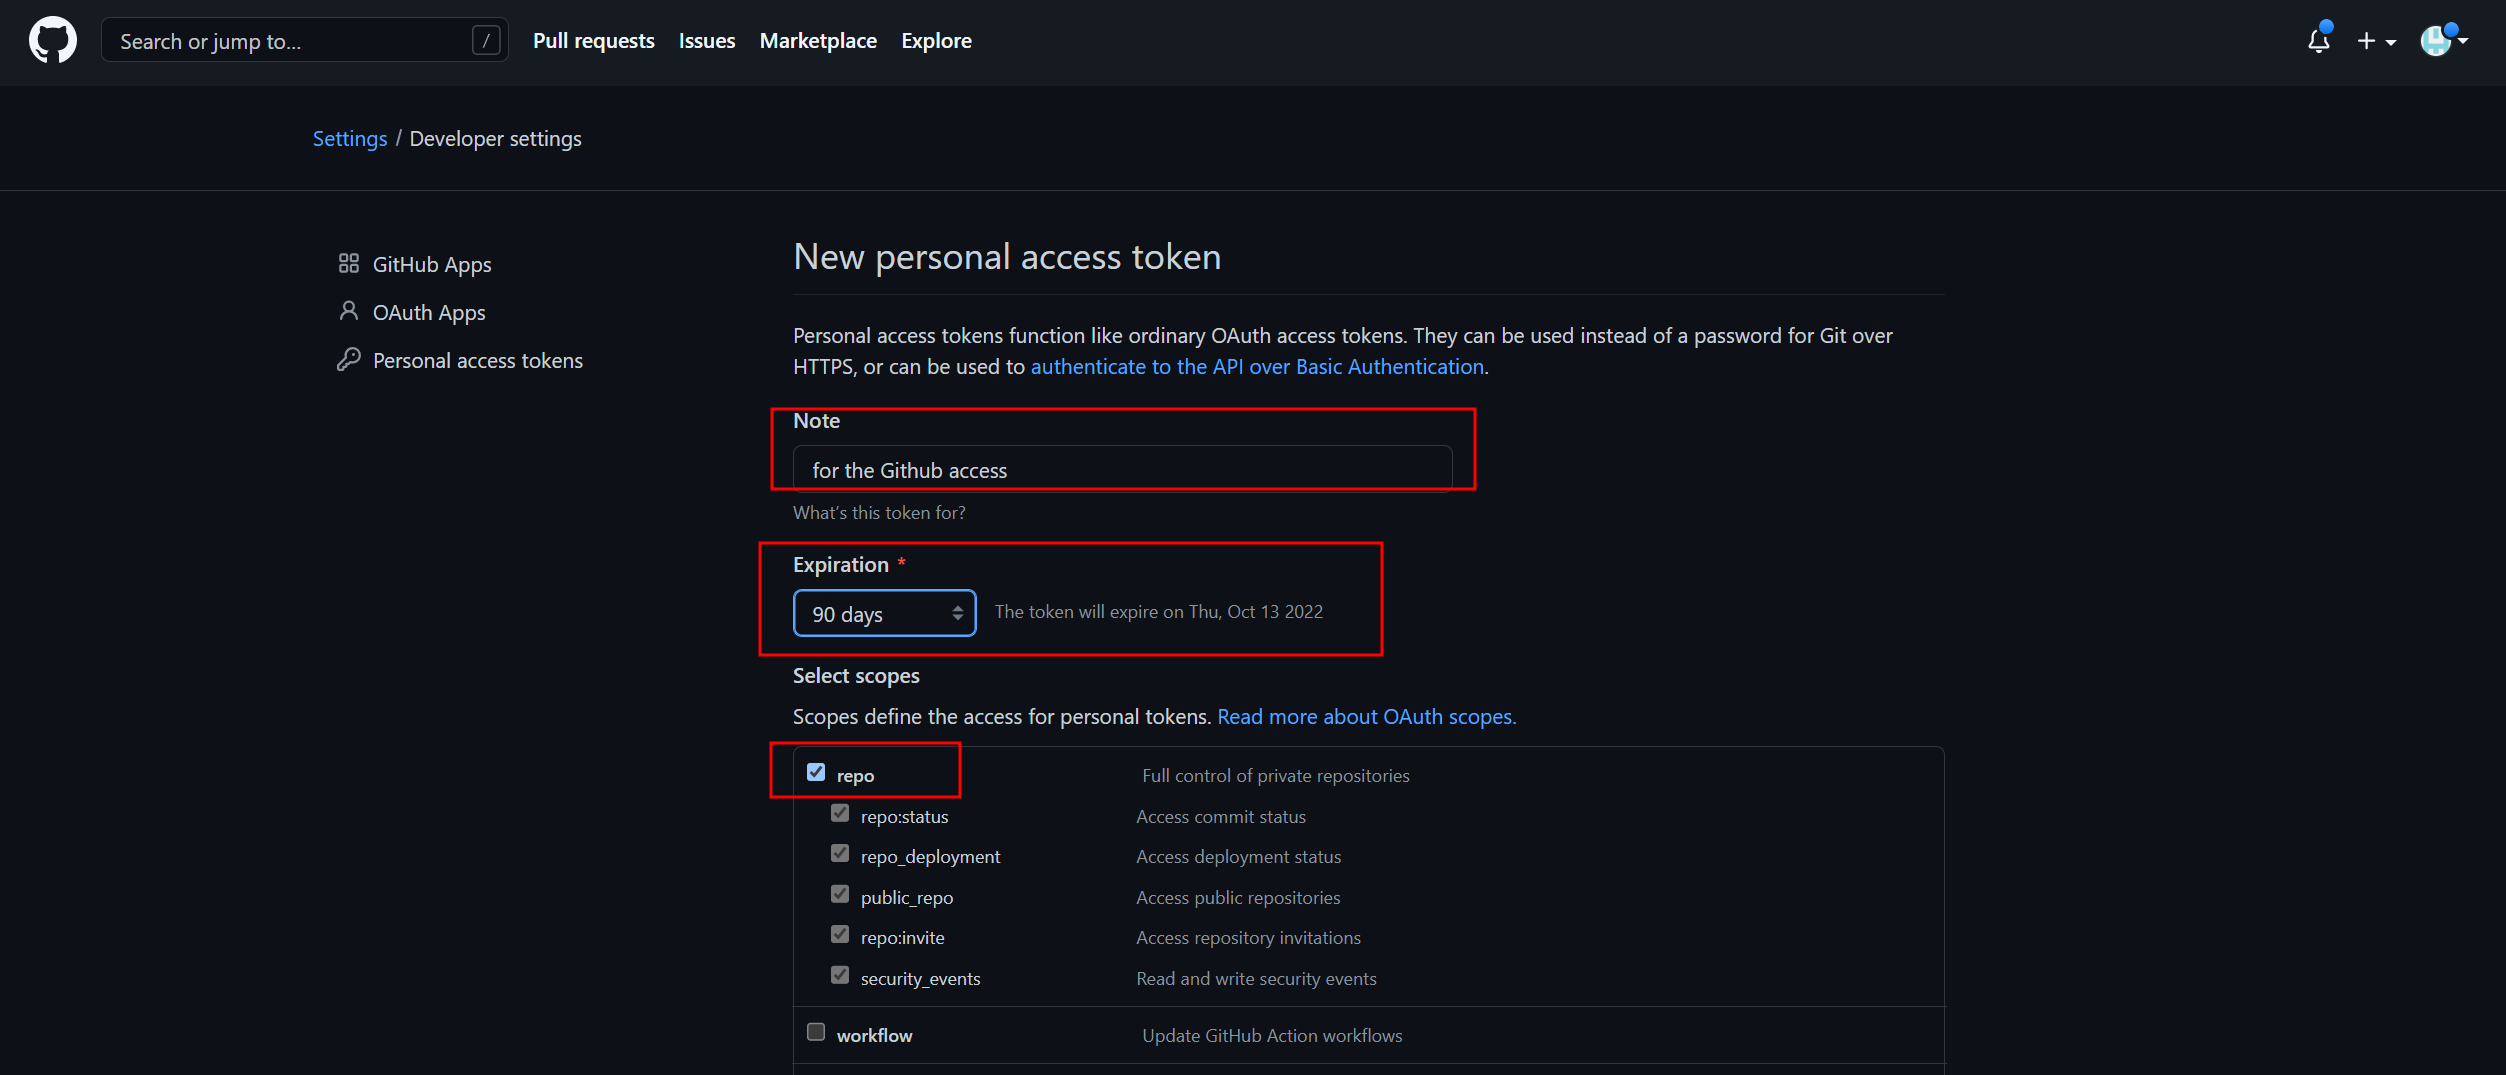Toggle the public_repo checkbox
2506x1075 pixels.
click(840, 894)
